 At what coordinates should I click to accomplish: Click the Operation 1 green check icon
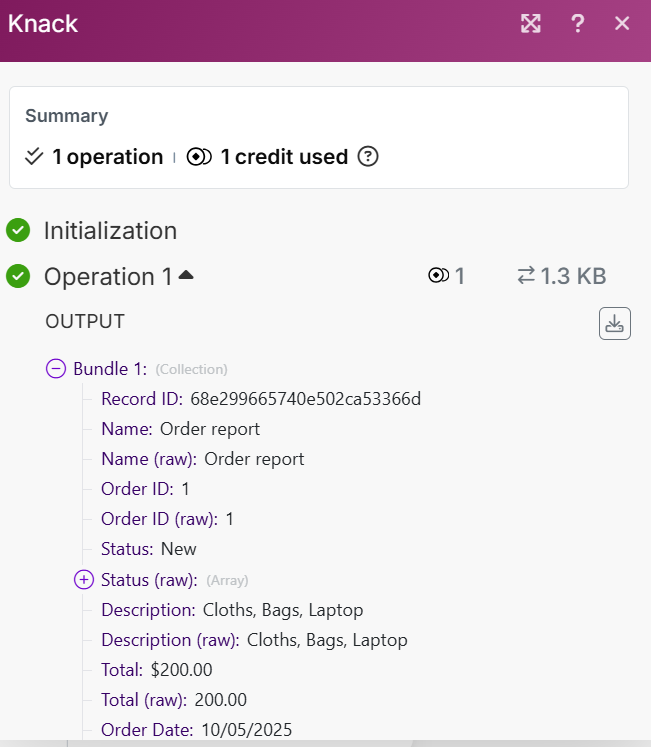(18, 276)
